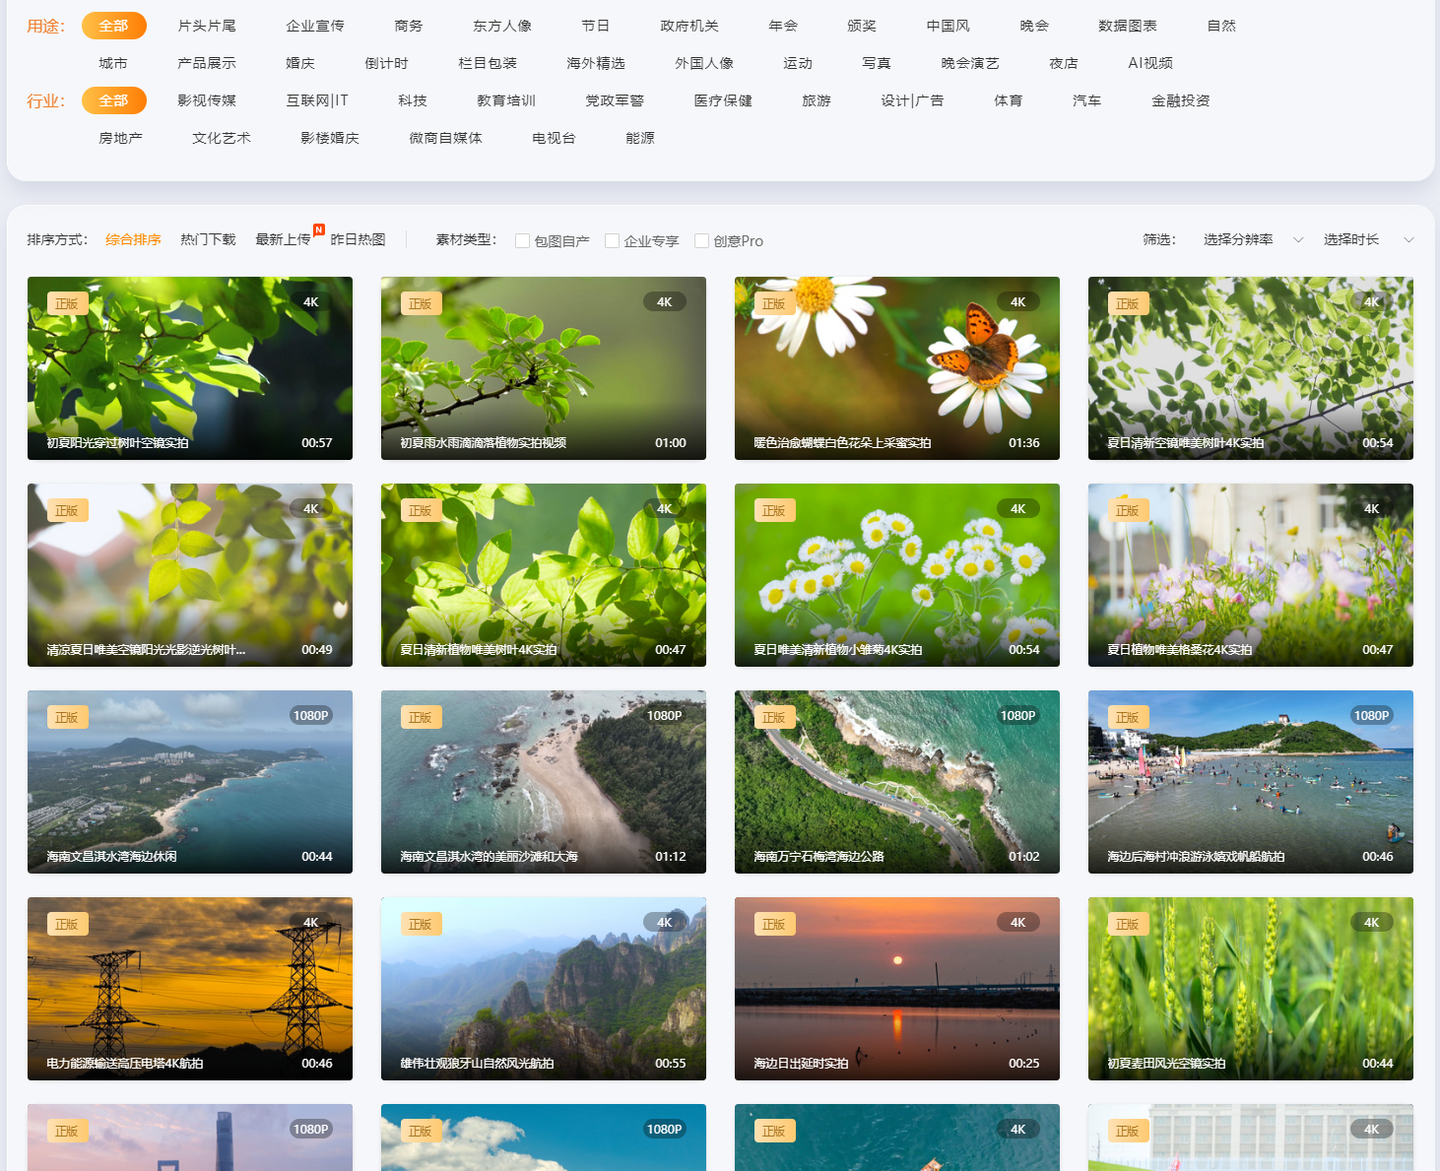Open the 夏日清新空镜唯美树叶4K实拍 thumbnail
This screenshot has height=1171, width=1440.
pyautogui.click(x=1250, y=368)
